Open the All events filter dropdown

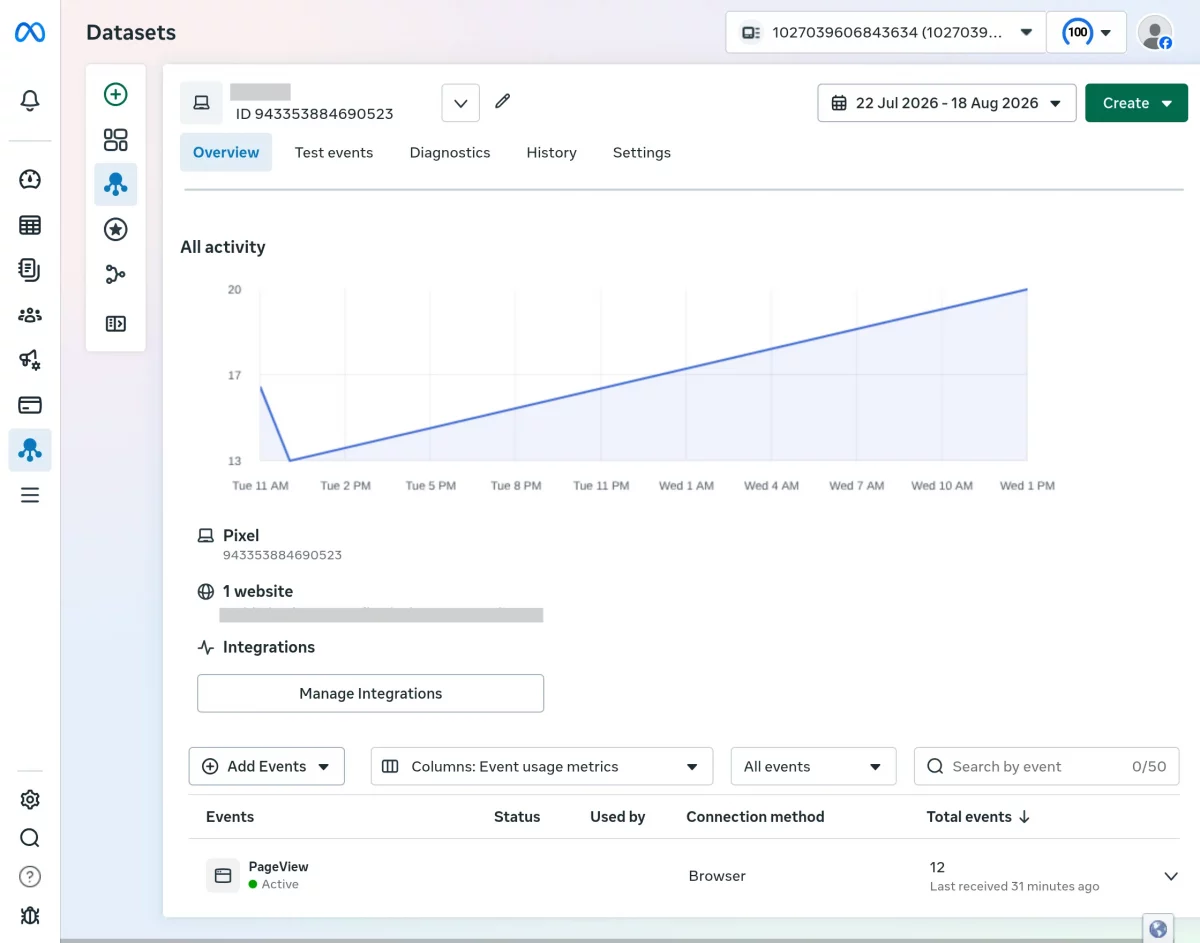point(813,766)
